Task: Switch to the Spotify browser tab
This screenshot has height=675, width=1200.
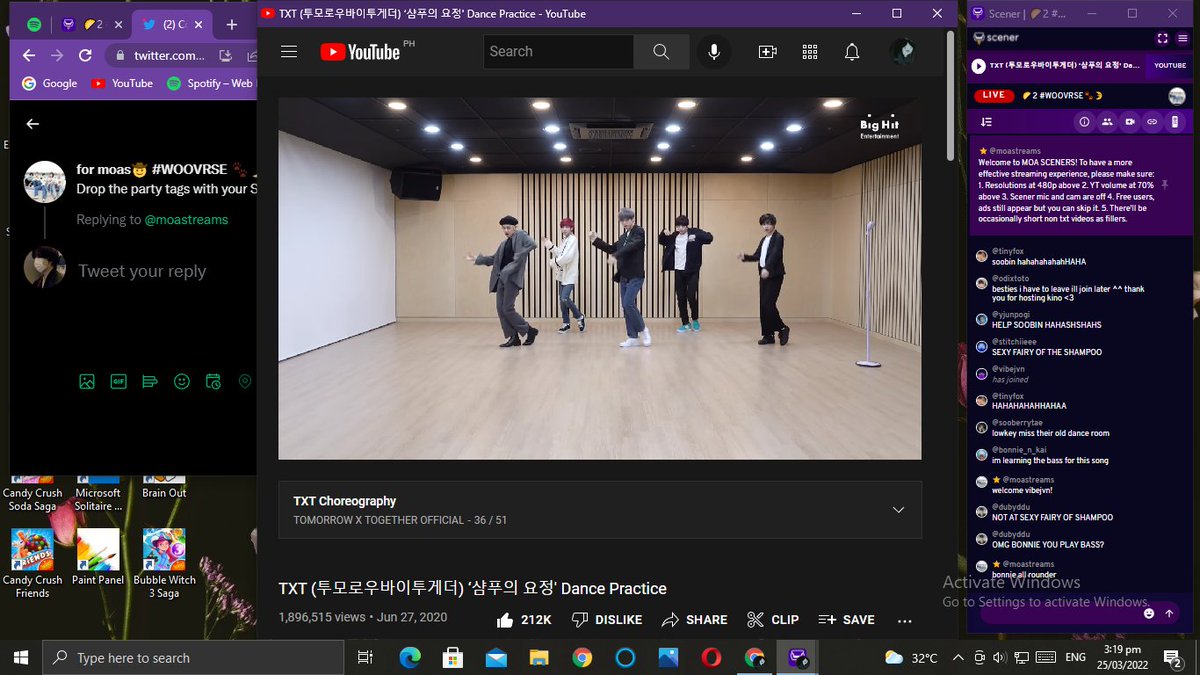Action: pyautogui.click(x=33, y=24)
